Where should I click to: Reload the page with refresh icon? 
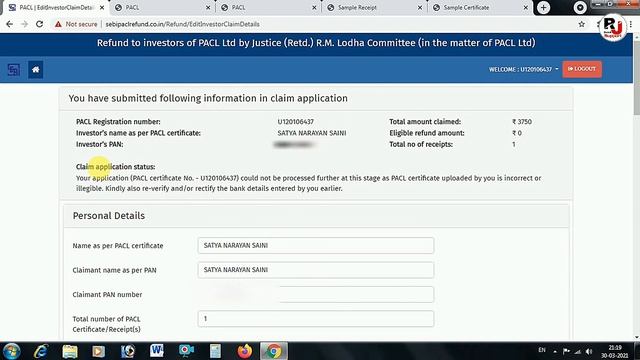40,24
